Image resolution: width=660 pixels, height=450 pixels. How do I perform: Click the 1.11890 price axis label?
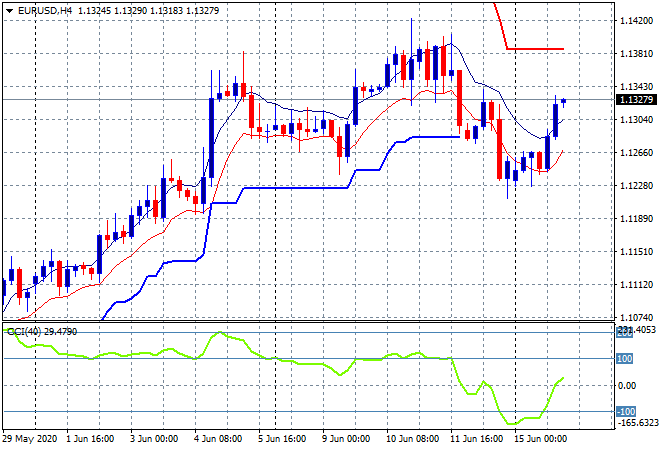637,218
